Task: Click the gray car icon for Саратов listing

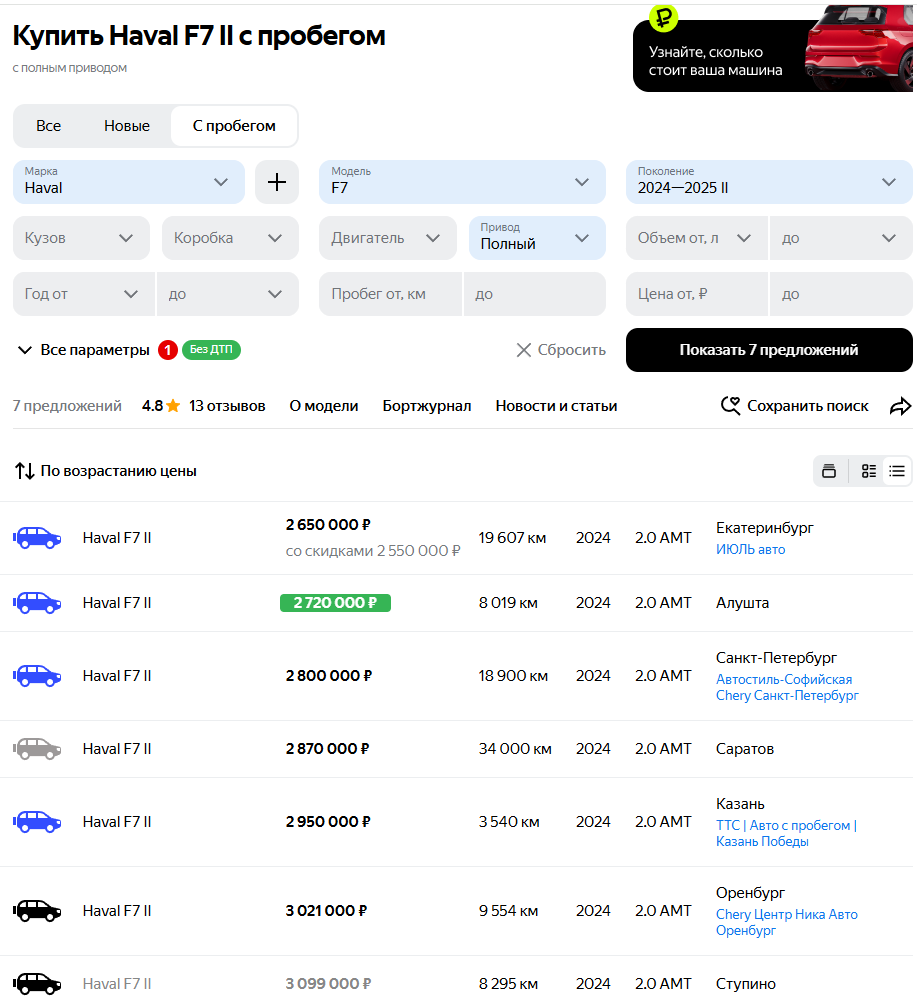Action: pos(37,749)
